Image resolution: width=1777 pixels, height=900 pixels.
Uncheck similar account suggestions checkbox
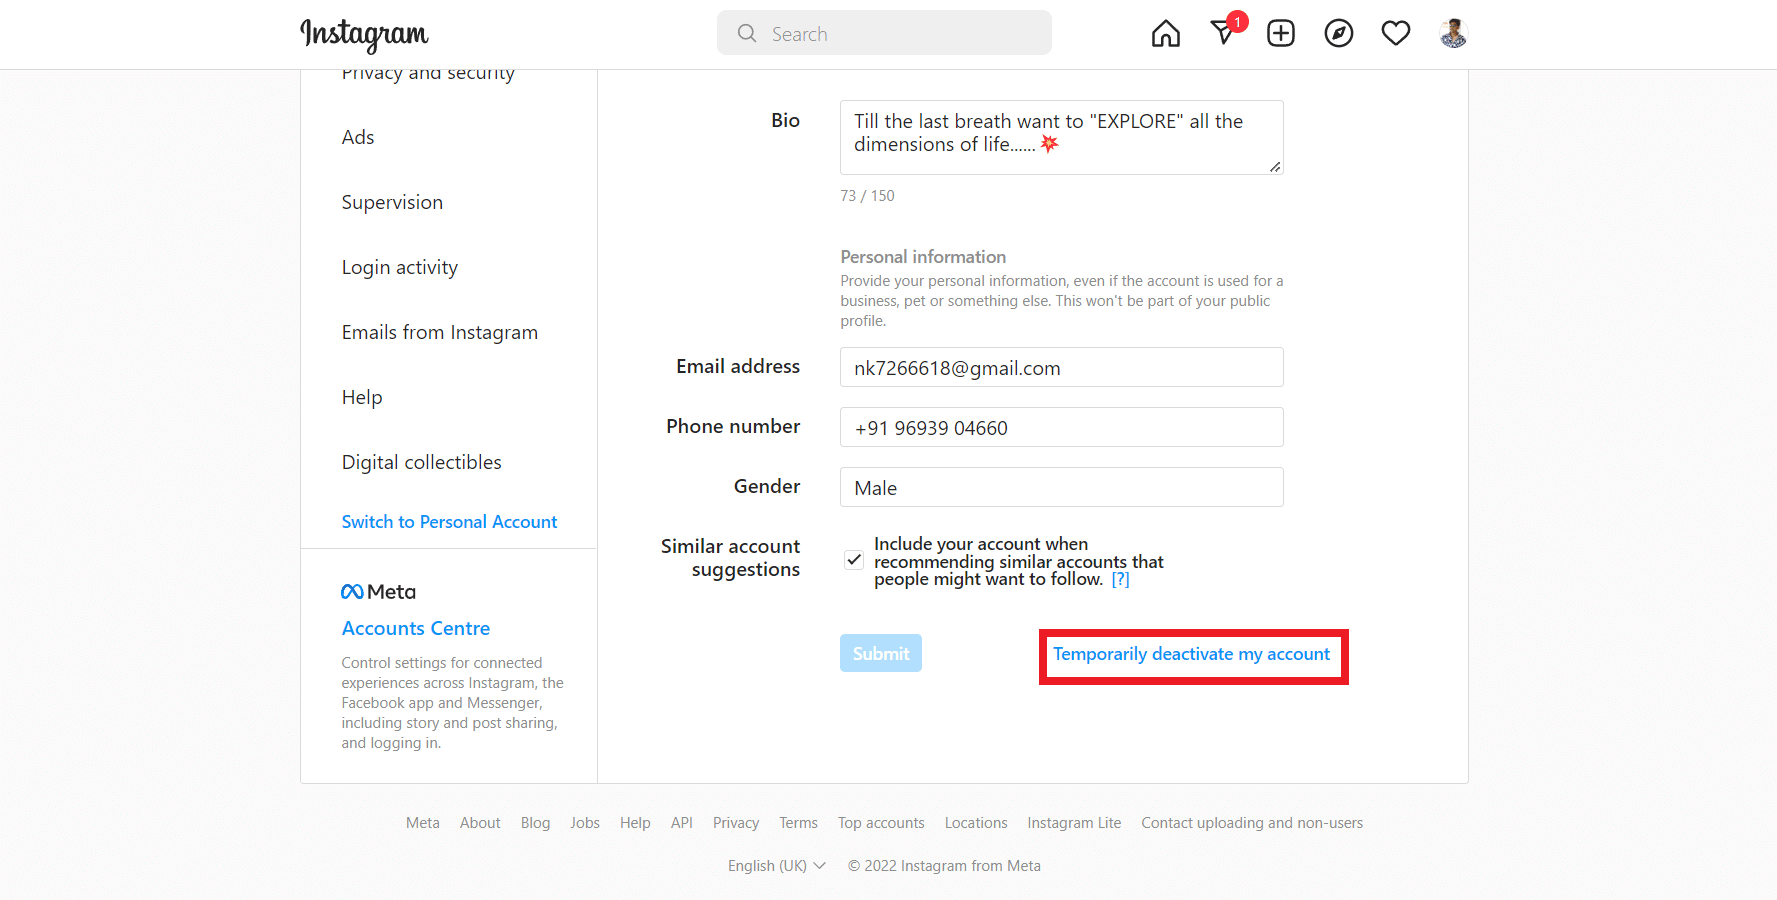click(x=854, y=560)
